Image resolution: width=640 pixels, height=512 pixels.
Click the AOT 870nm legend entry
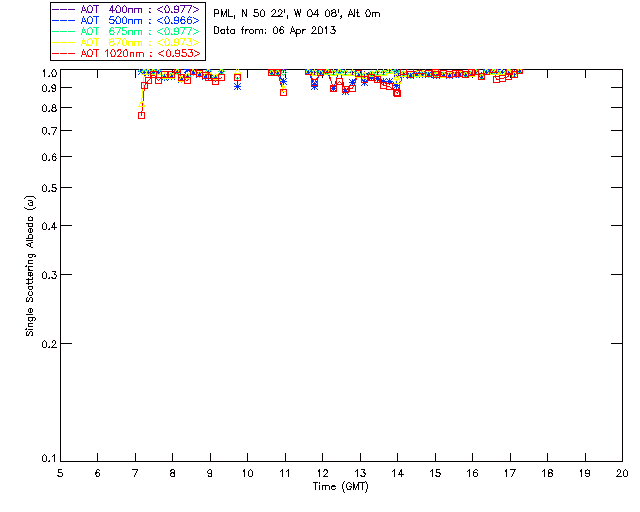[x=126, y=42]
